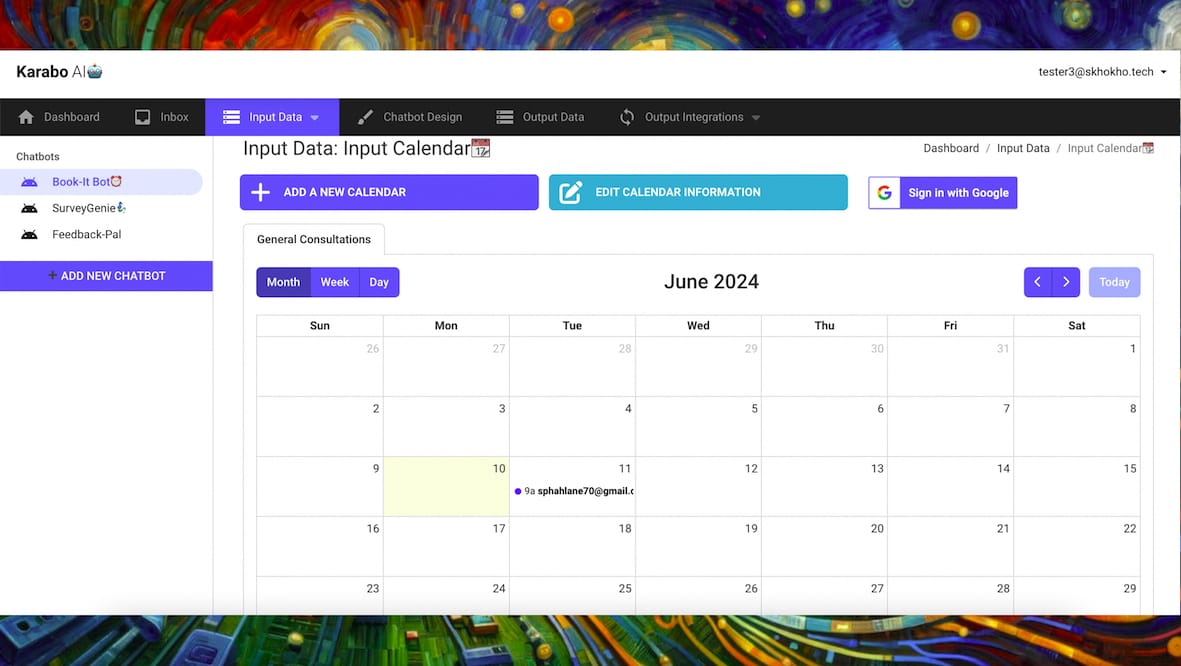Click the June 25 date number
1181x666 pixels.
point(625,588)
